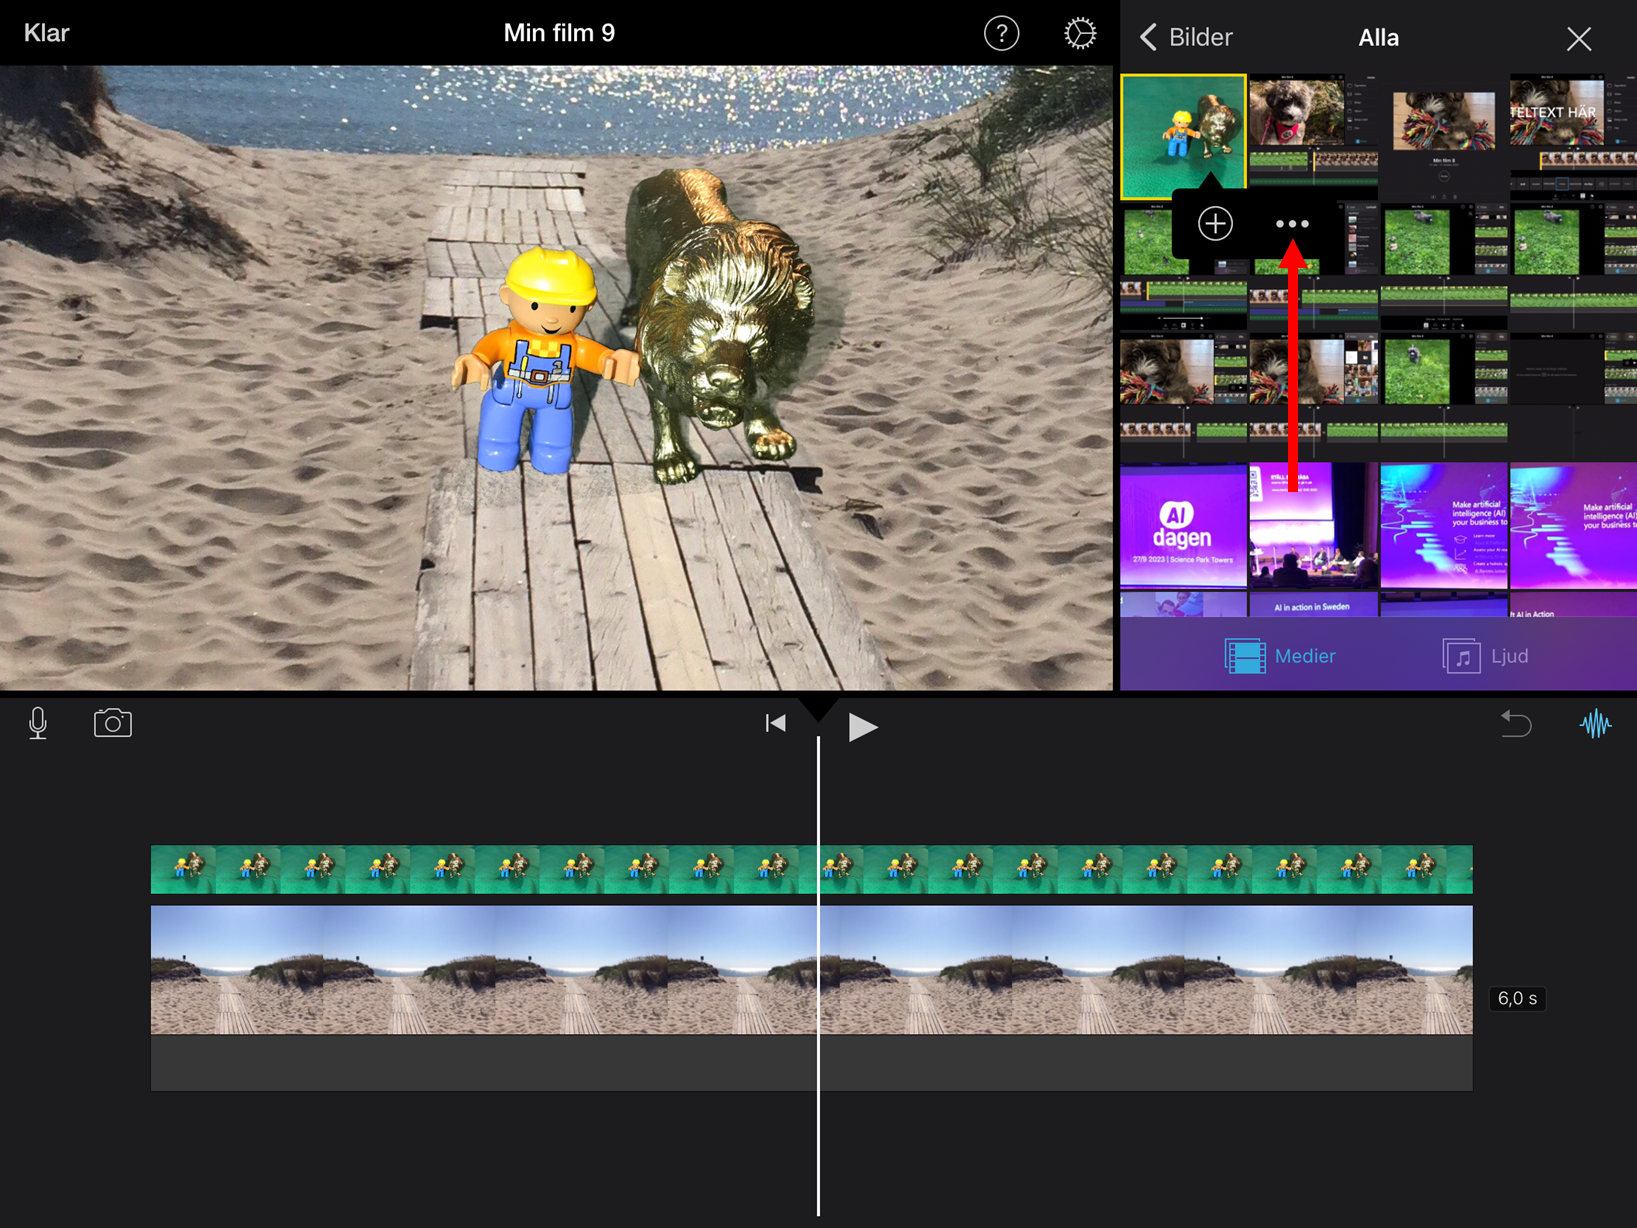Go back to Bilder albums
1637x1228 pixels.
coord(1186,37)
